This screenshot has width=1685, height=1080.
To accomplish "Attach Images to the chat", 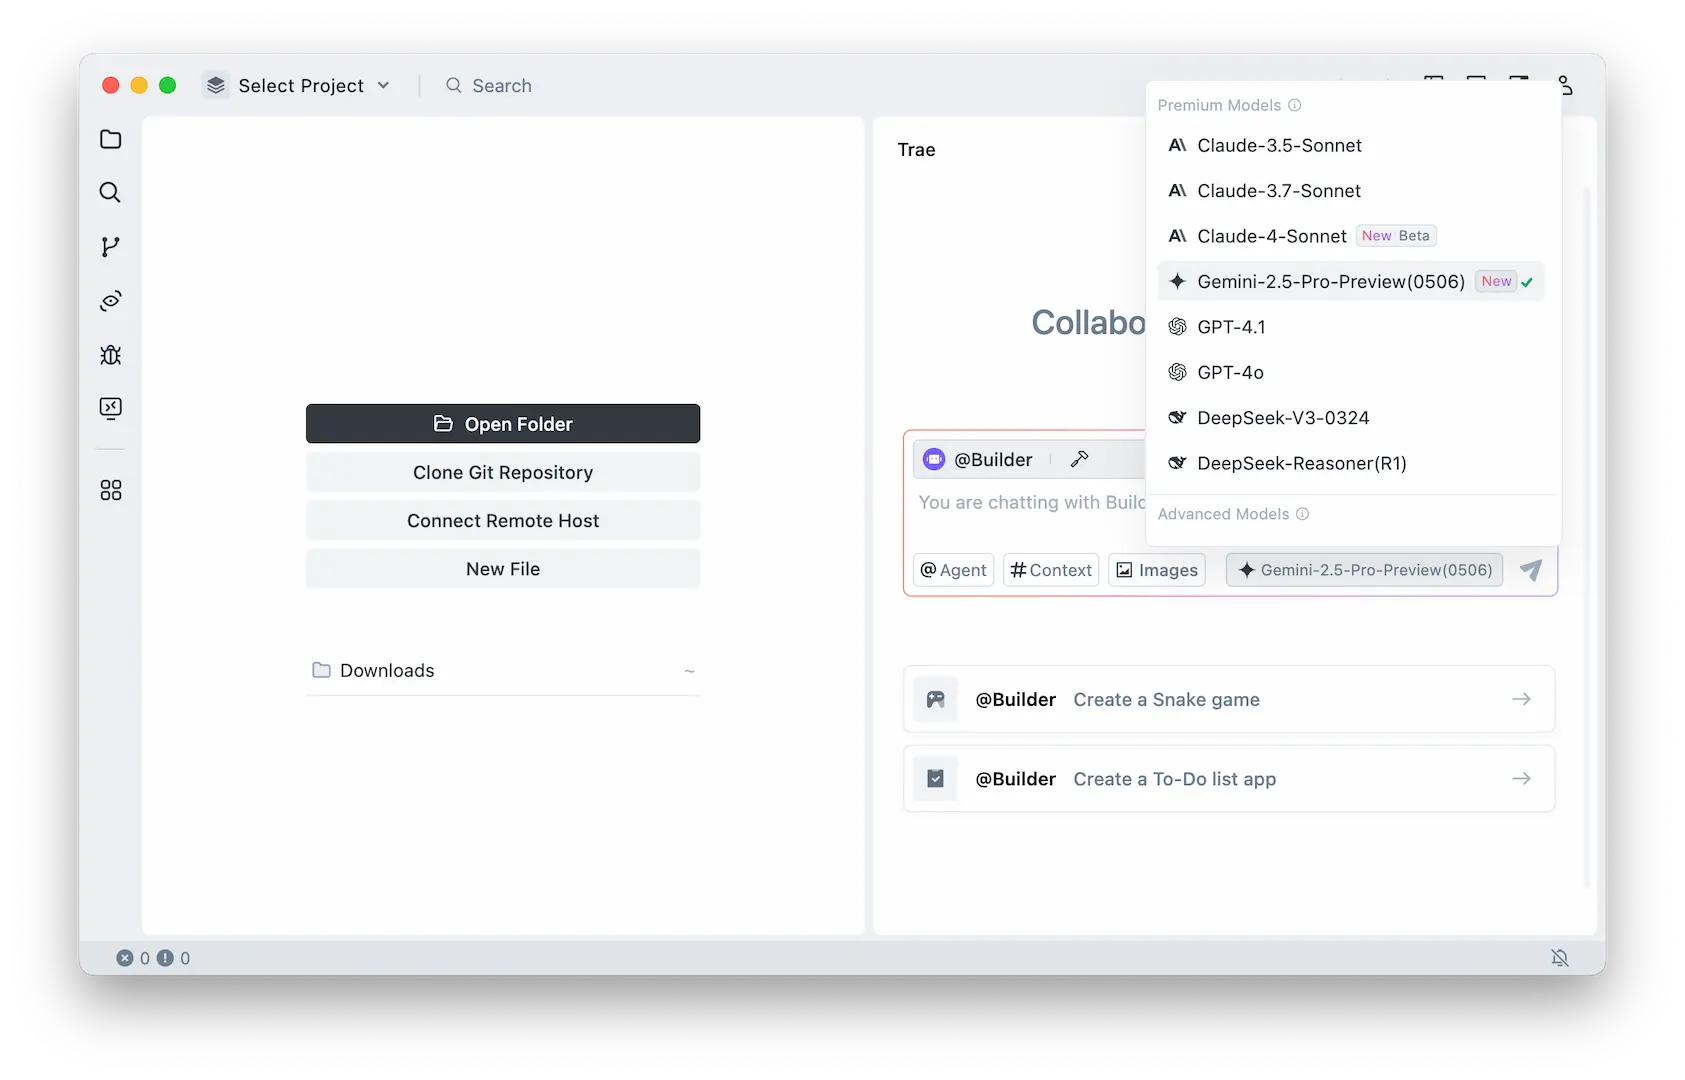I will [1157, 570].
